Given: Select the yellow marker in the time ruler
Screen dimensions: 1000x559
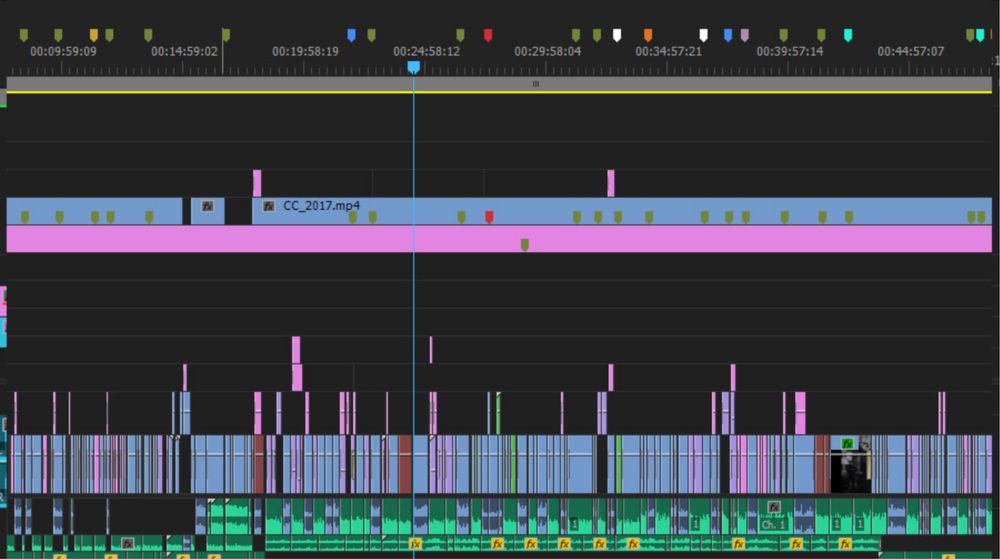Looking at the screenshot, I should [94, 35].
